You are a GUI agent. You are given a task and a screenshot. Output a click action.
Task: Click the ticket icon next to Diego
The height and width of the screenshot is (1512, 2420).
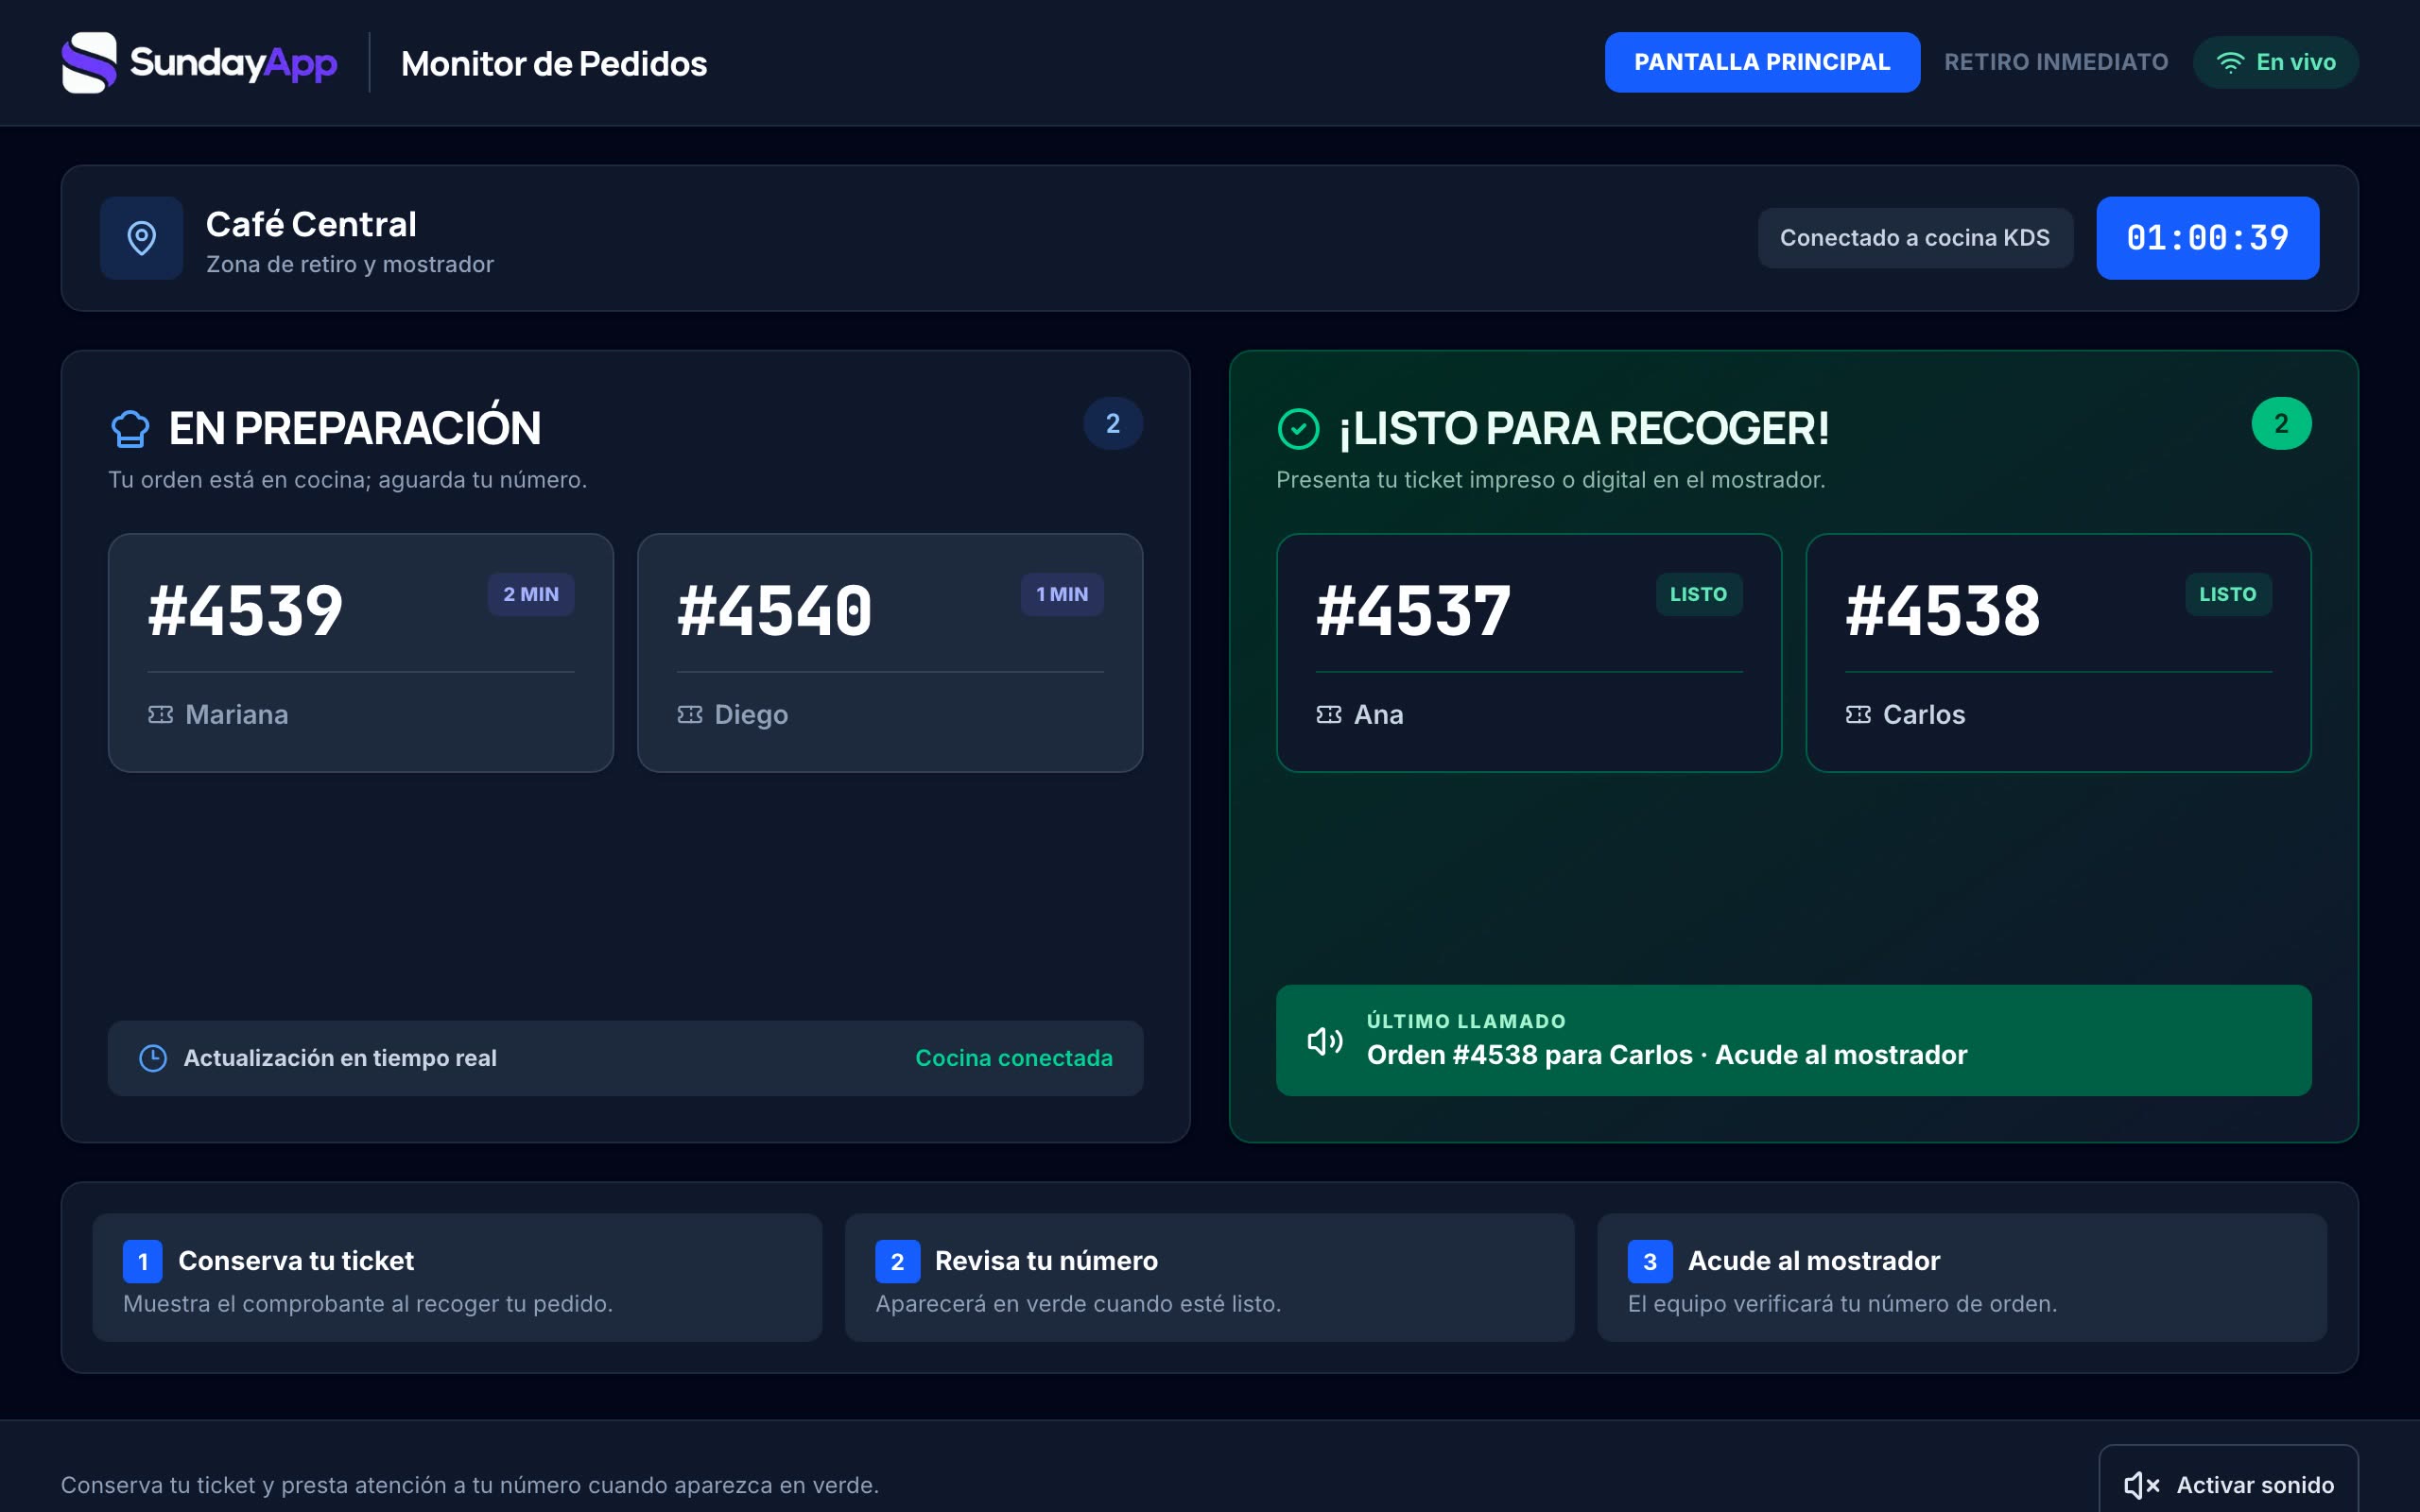690,714
